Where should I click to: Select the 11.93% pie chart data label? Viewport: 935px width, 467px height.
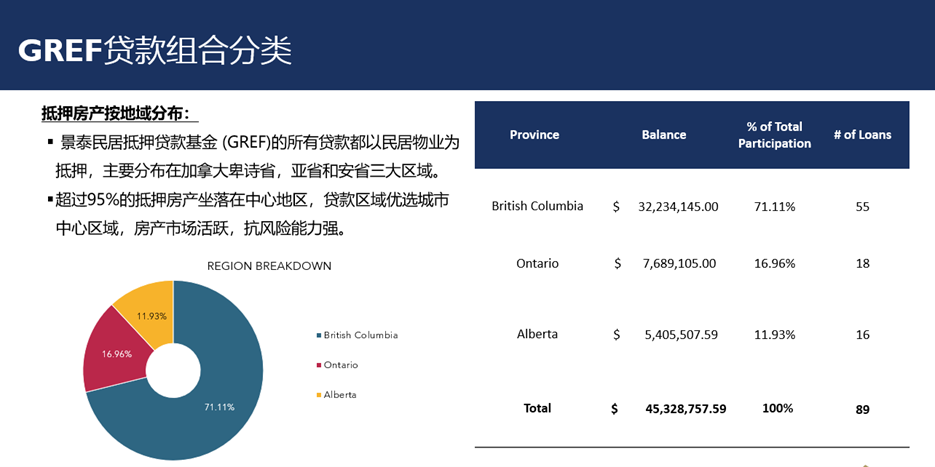151,316
